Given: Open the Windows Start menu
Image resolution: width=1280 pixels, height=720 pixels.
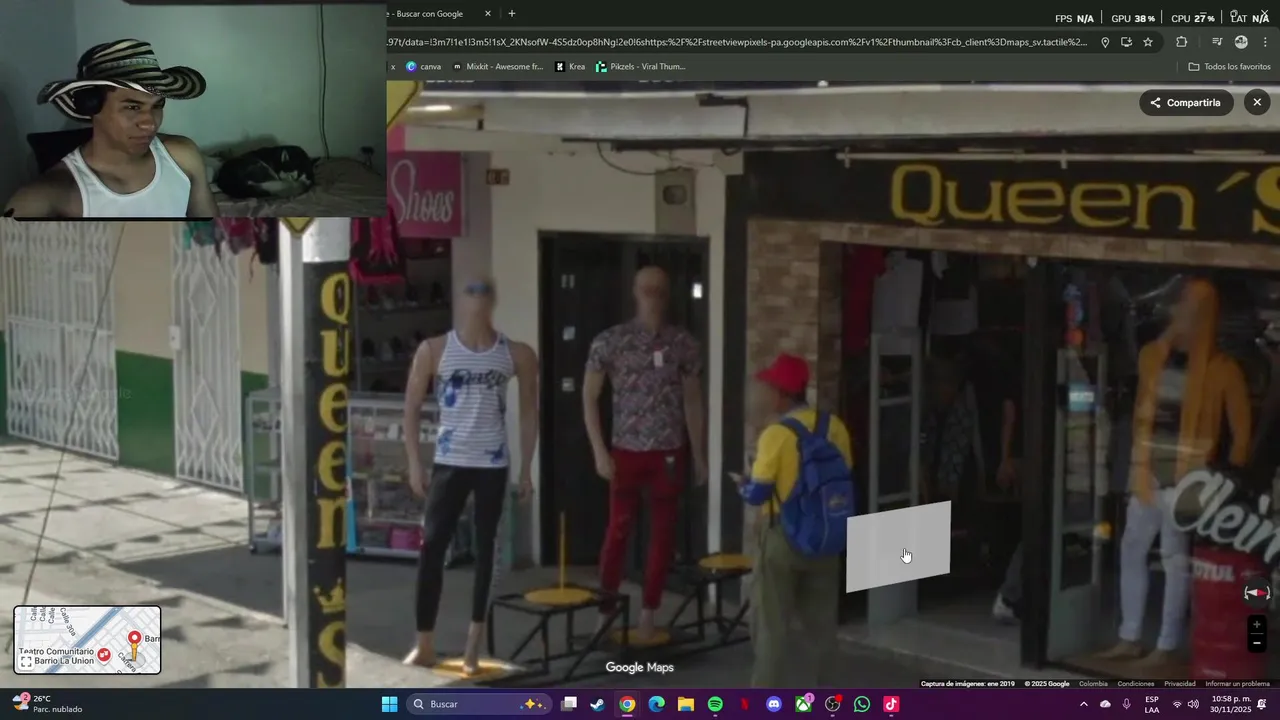Looking at the screenshot, I should tap(389, 704).
